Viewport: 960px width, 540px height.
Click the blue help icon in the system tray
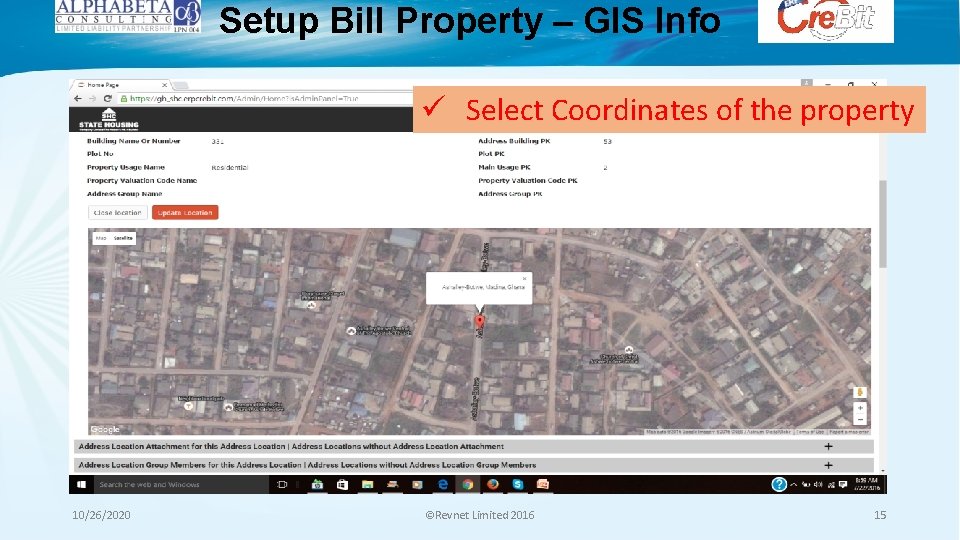click(779, 484)
